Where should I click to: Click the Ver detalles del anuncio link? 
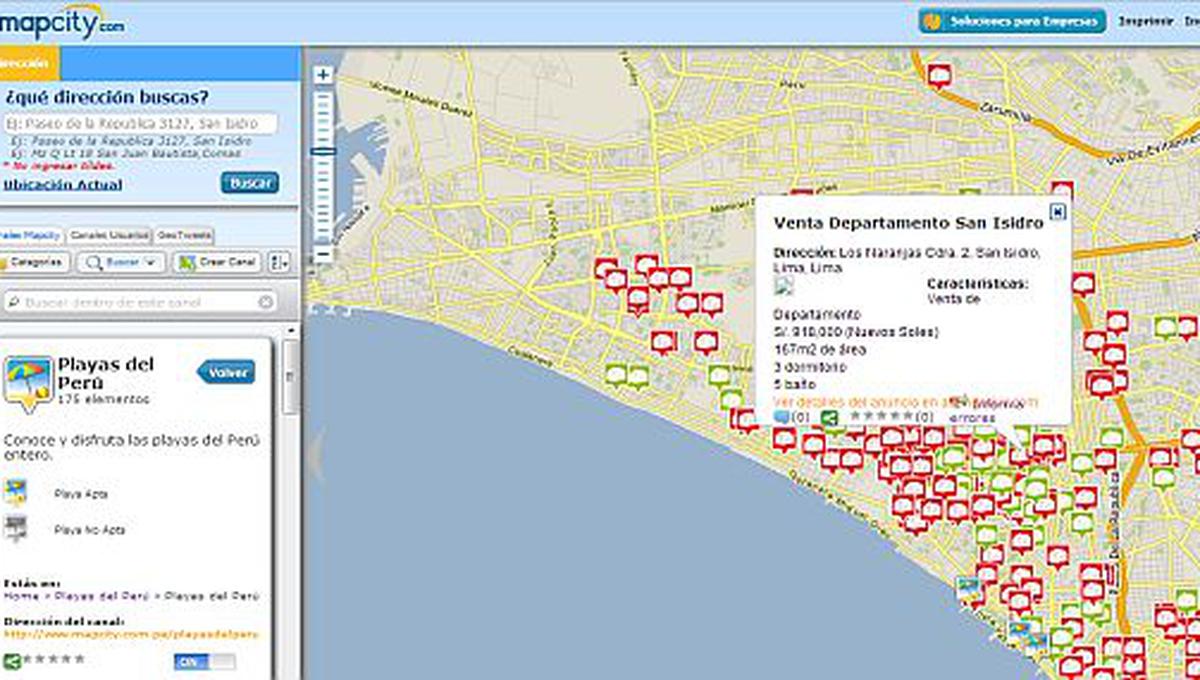(x=855, y=401)
